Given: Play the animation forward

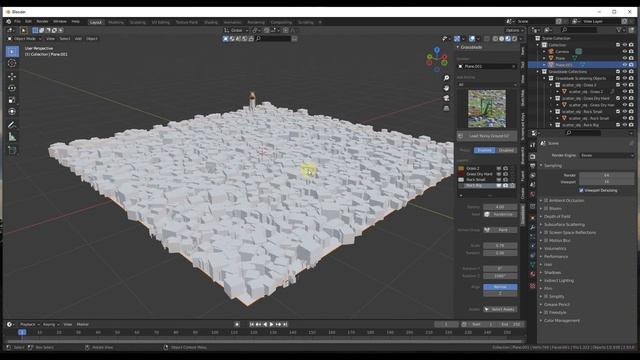Looking at the screenshot, I should tap(271, 324).
